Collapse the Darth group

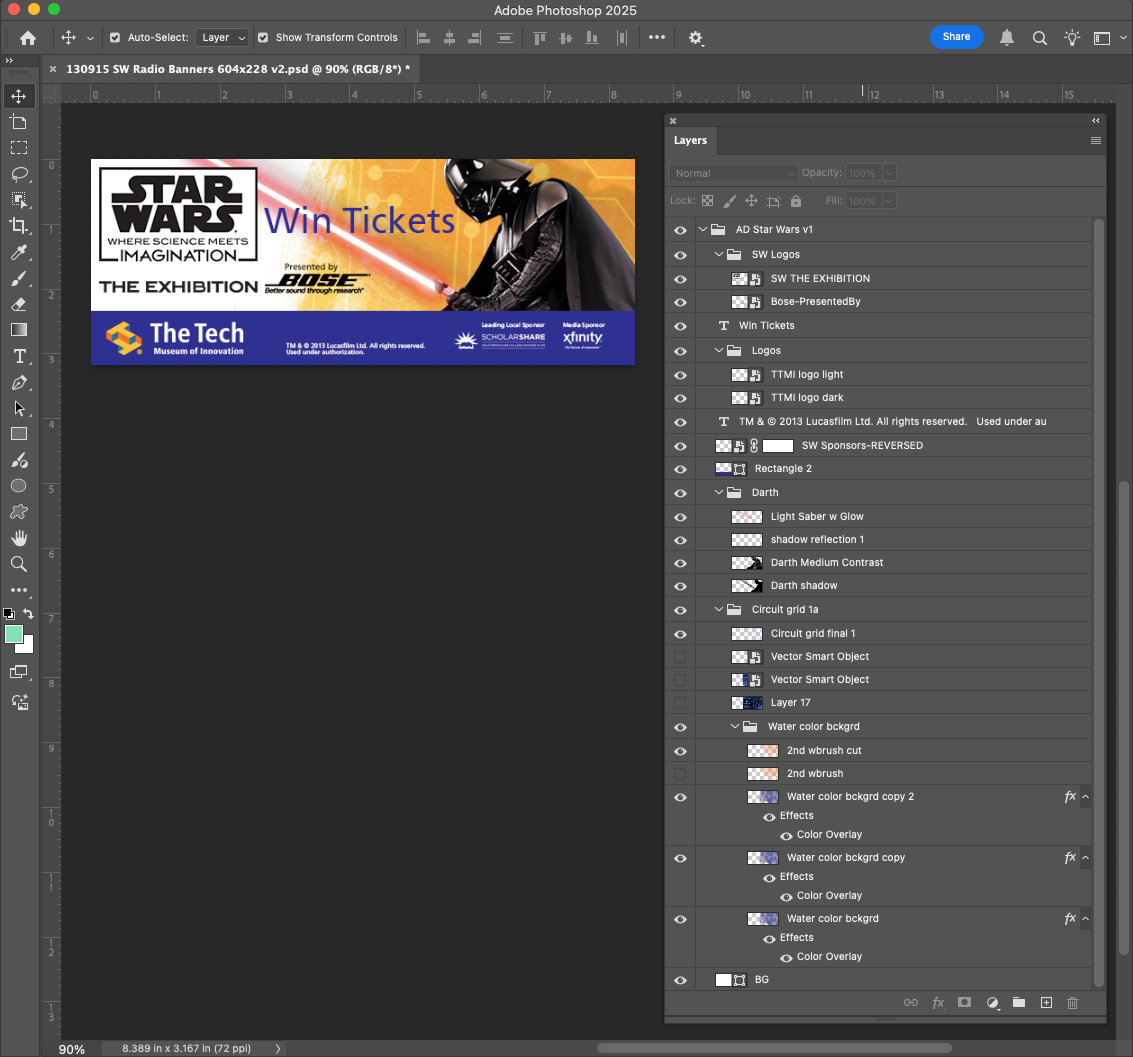click(718, 493)
